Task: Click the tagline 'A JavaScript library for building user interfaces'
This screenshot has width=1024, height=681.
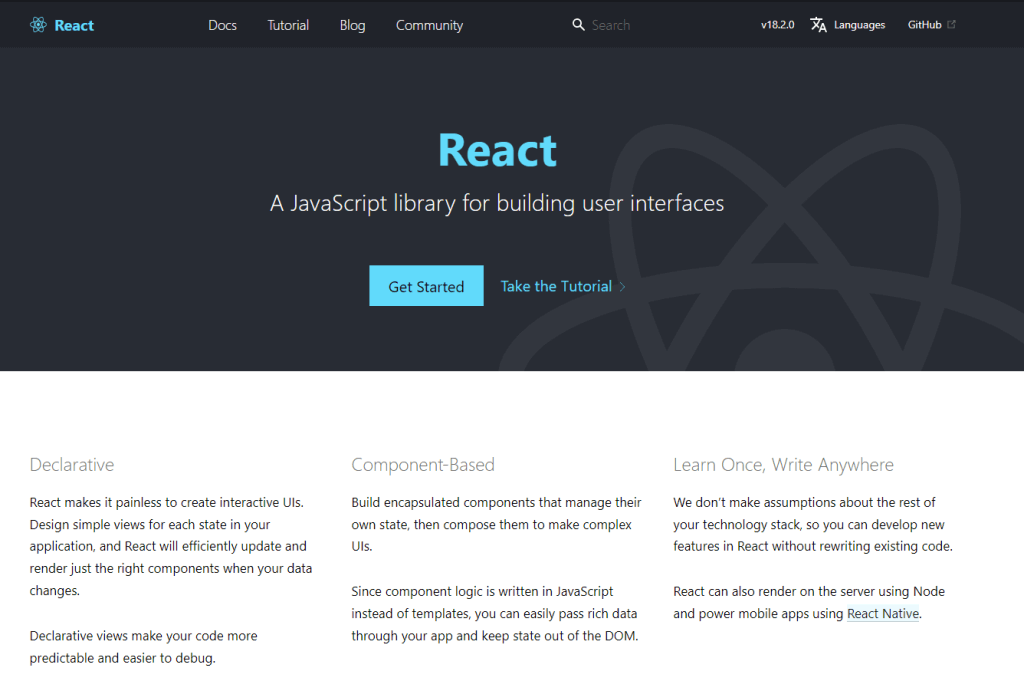Action: [x=497, y=203]
